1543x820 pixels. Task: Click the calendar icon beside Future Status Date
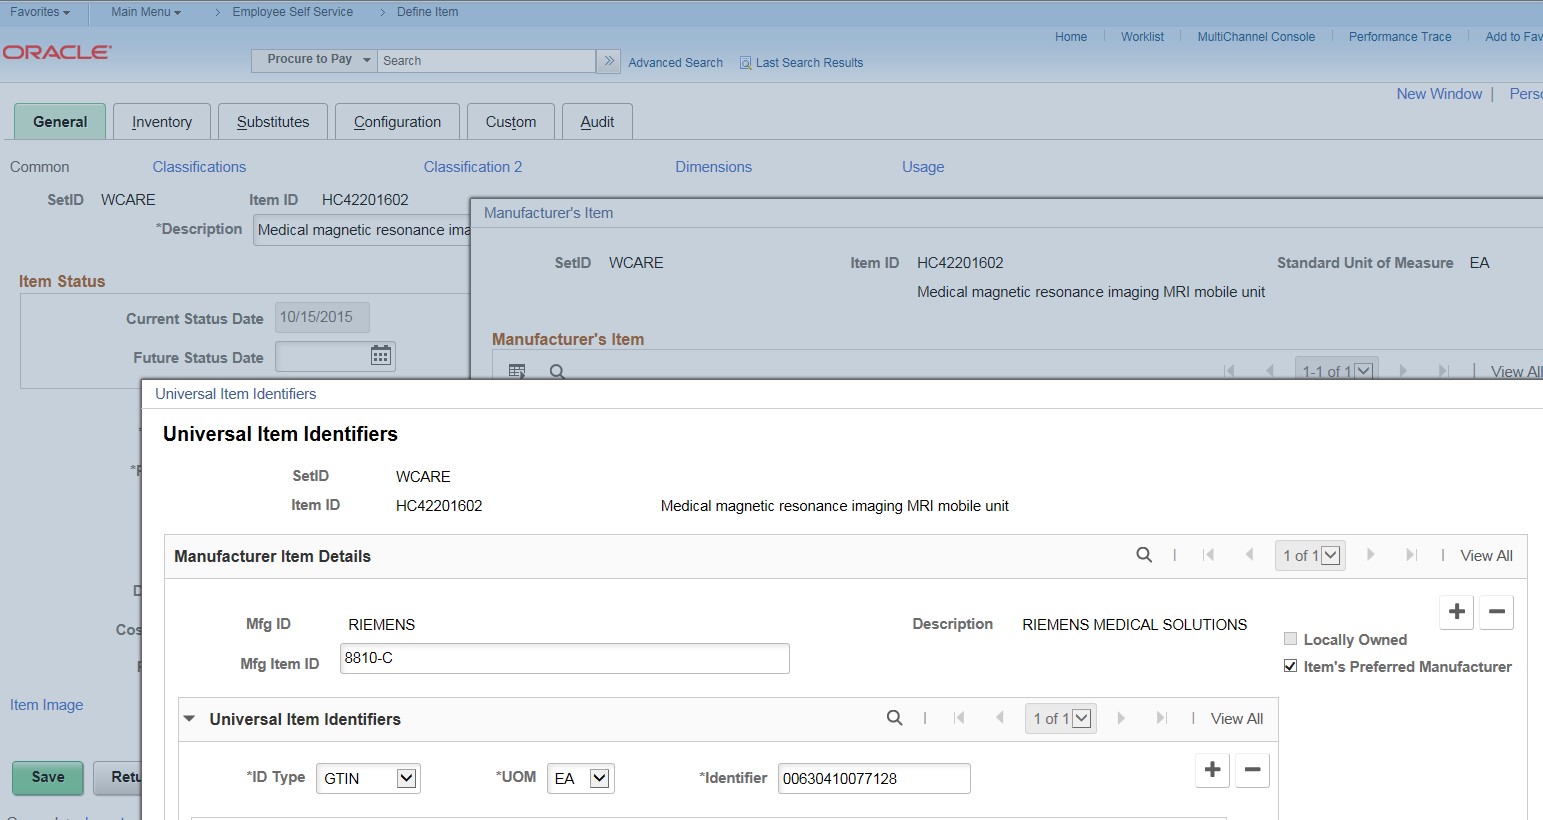381,356
